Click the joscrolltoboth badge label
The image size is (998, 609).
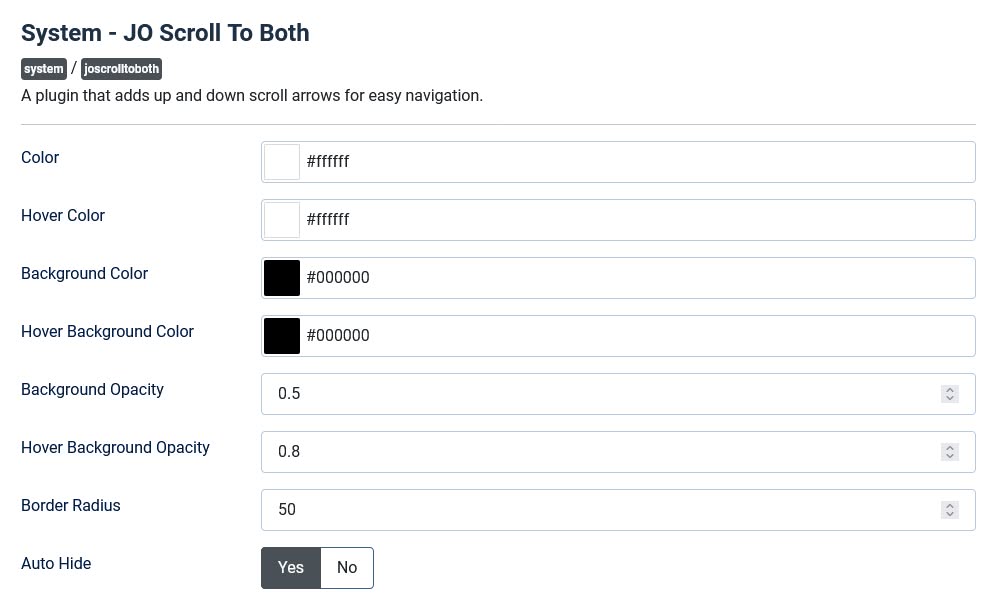click(x=121, y=69)
